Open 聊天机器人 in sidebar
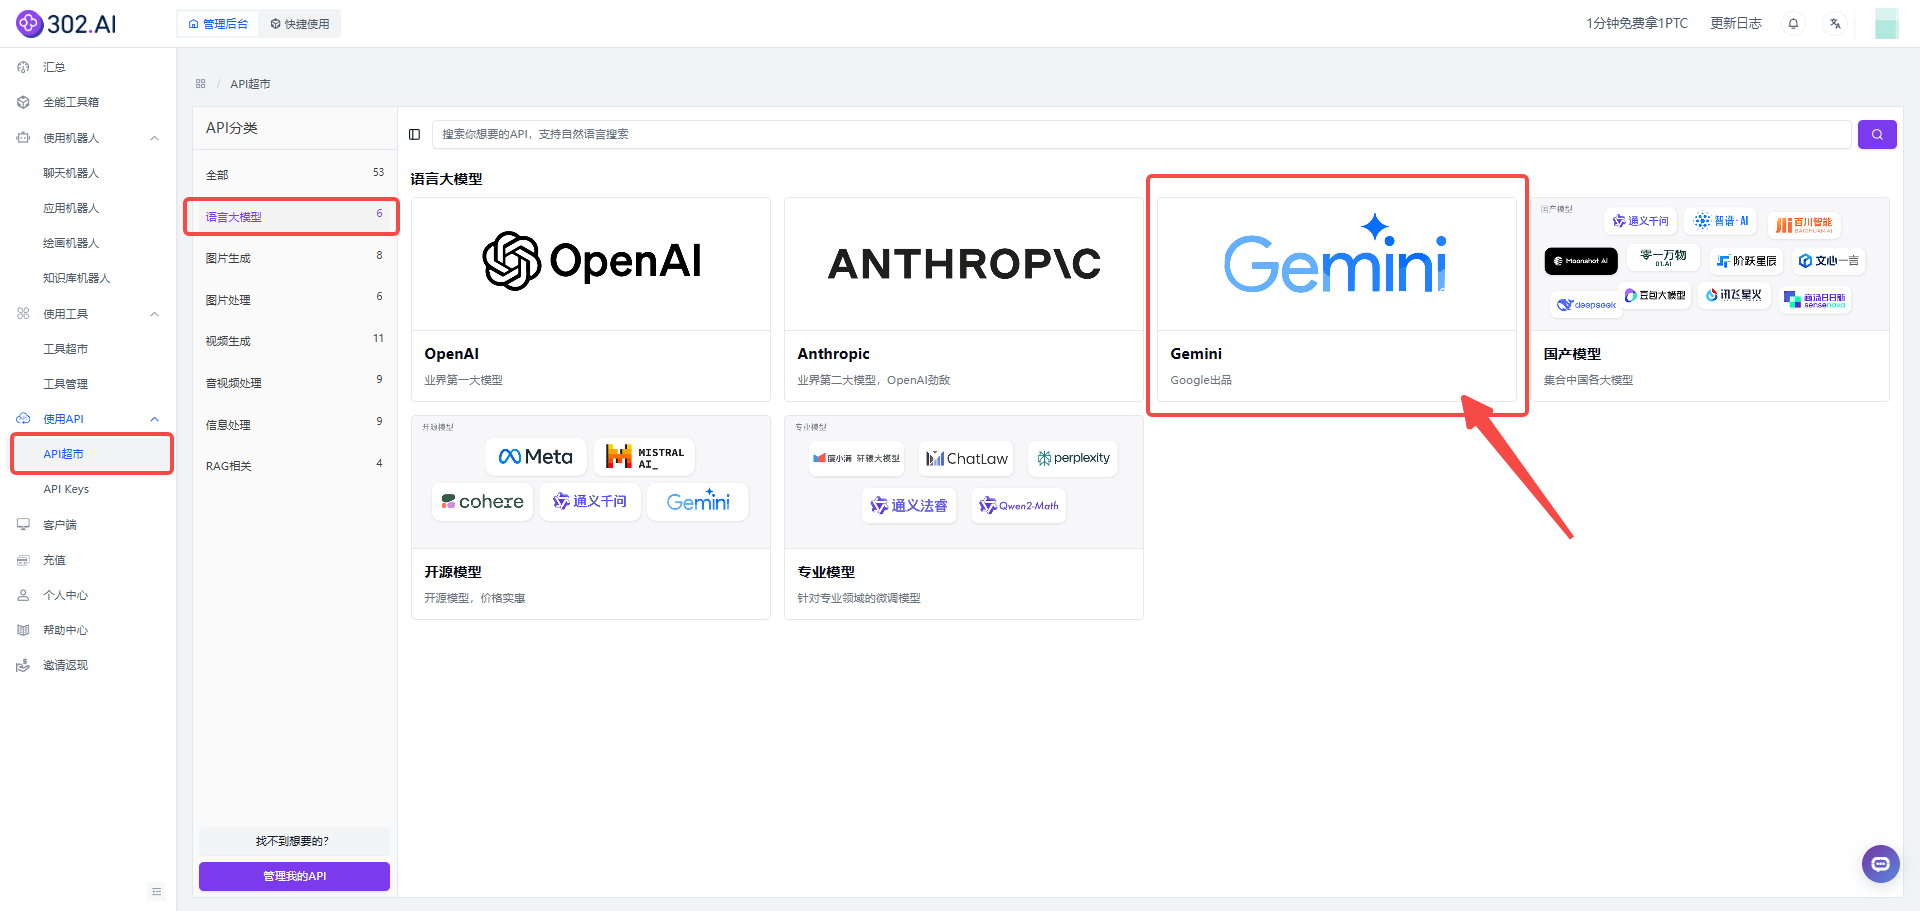The width and height of the screenshot is (1920, 911). tap(71, 173)
